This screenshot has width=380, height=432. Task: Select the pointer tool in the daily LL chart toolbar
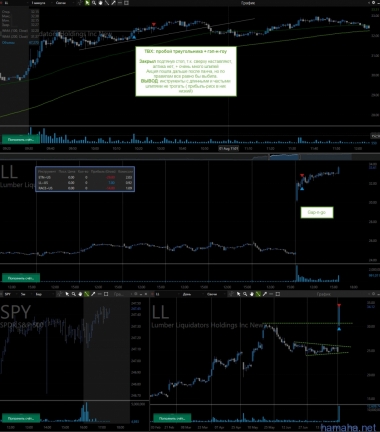pyautogui.click(x=238, y=294)
